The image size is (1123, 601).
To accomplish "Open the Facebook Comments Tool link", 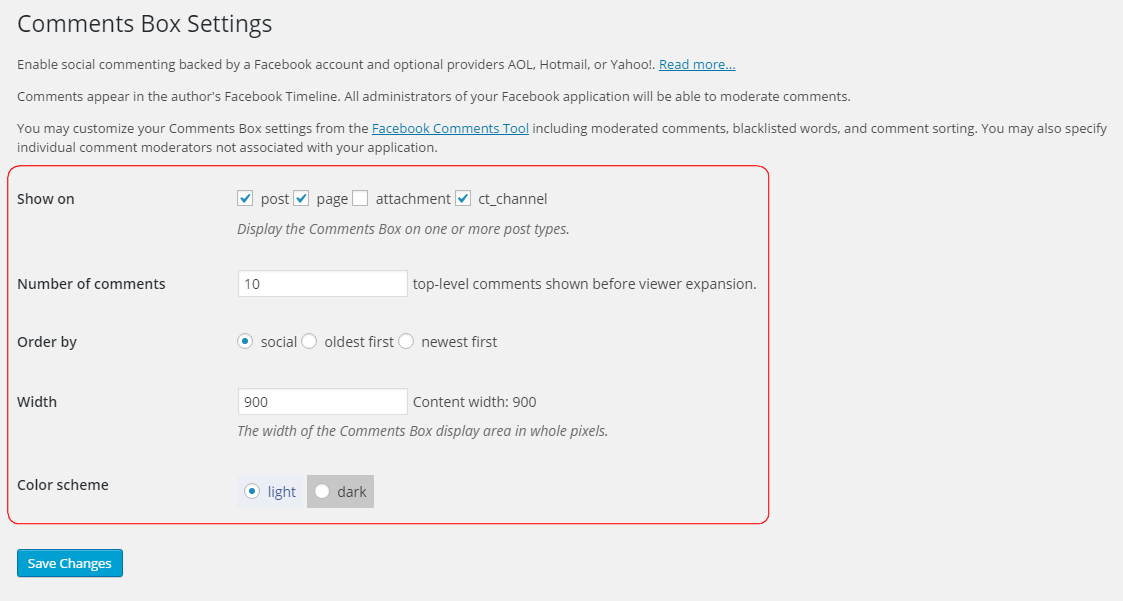I will click(450, 129).
